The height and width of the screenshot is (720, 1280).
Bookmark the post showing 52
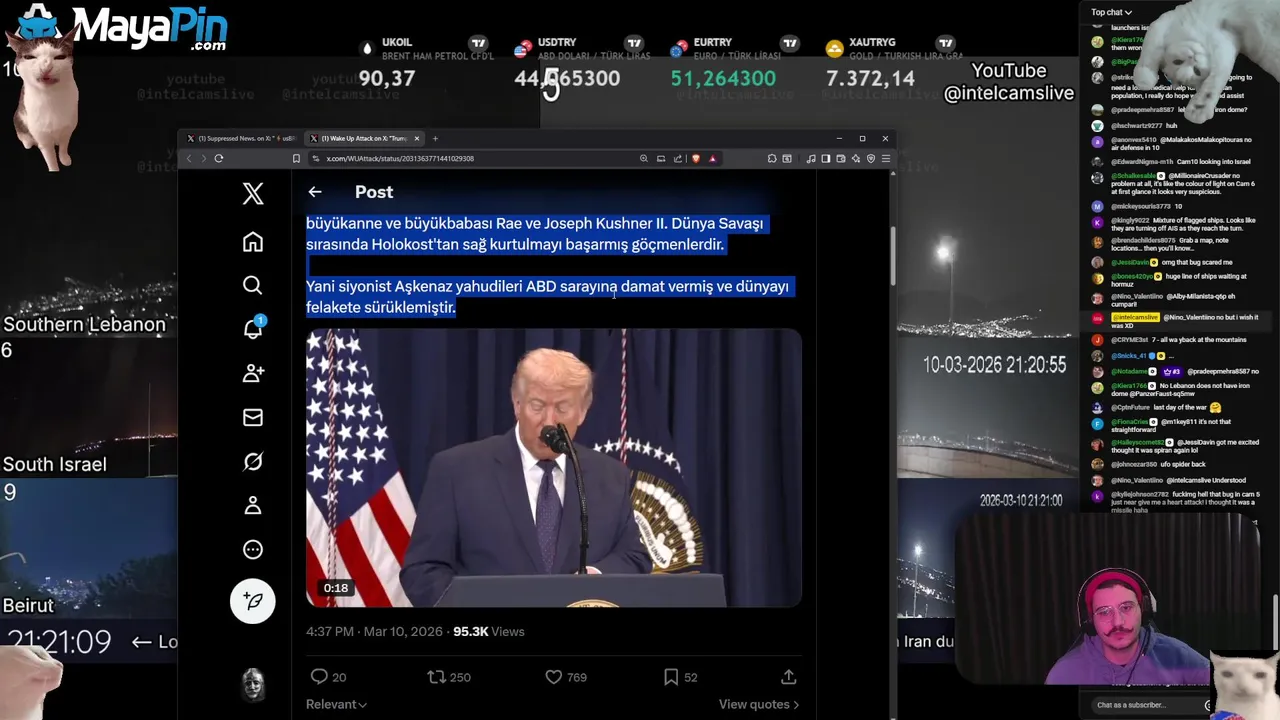pos(680,677)
